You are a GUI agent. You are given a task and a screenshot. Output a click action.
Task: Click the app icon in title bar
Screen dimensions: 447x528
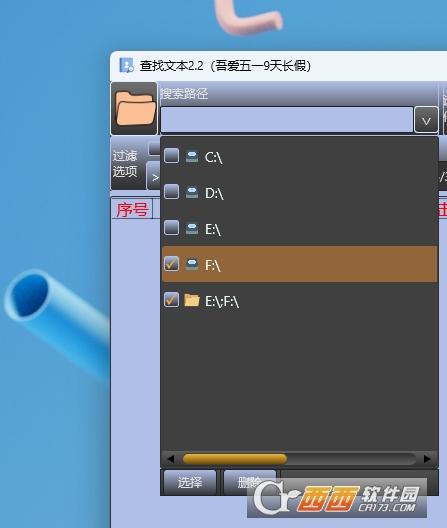point(126,65)
